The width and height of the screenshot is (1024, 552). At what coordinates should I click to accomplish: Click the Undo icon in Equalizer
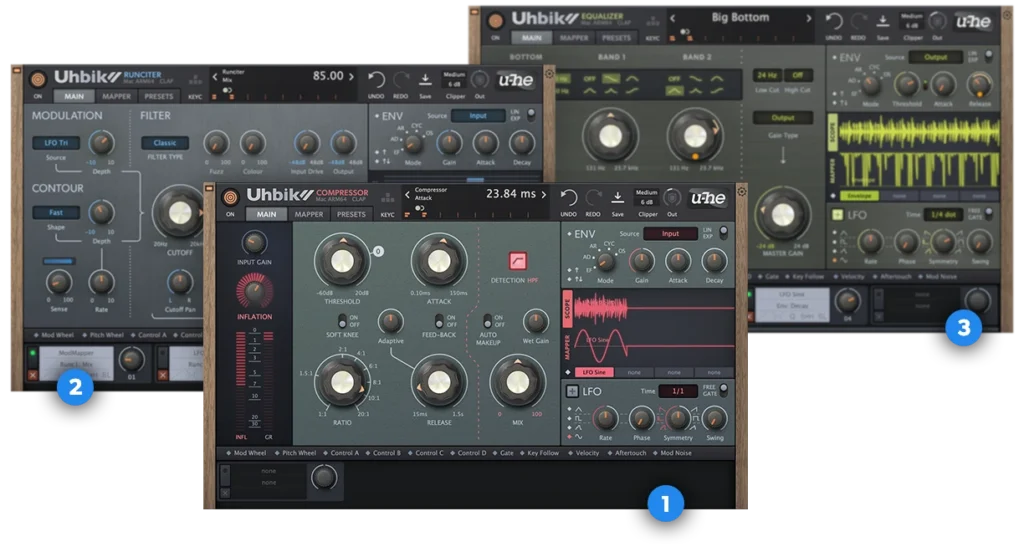click(x=833, y=22)
